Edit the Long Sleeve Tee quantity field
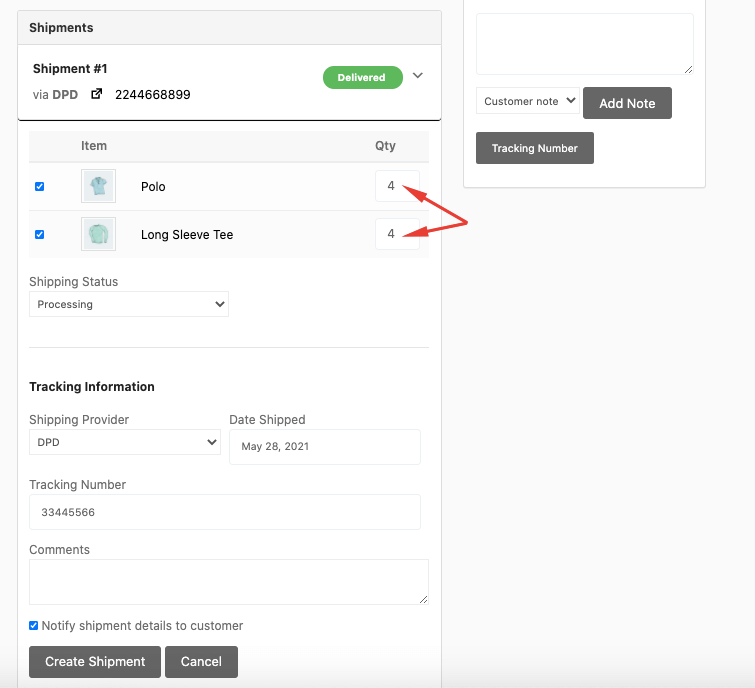 [x=397, y=234]
